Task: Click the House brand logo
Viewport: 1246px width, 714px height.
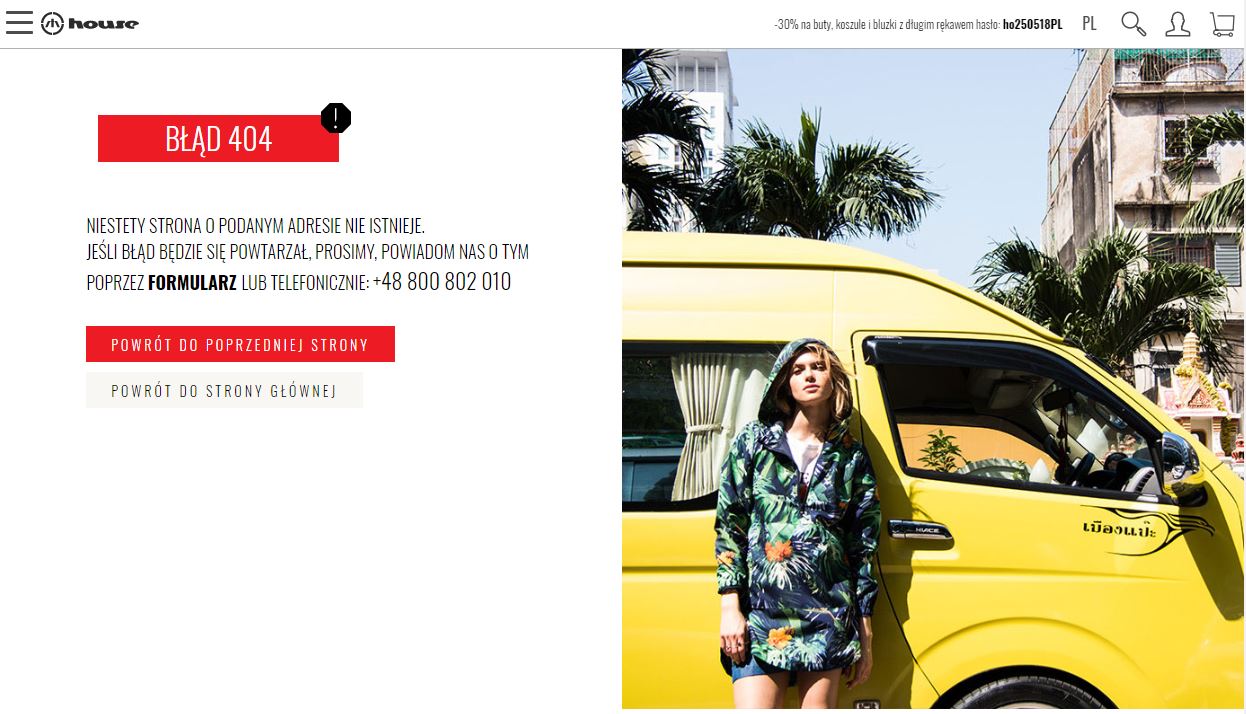Action: point(90,24)
